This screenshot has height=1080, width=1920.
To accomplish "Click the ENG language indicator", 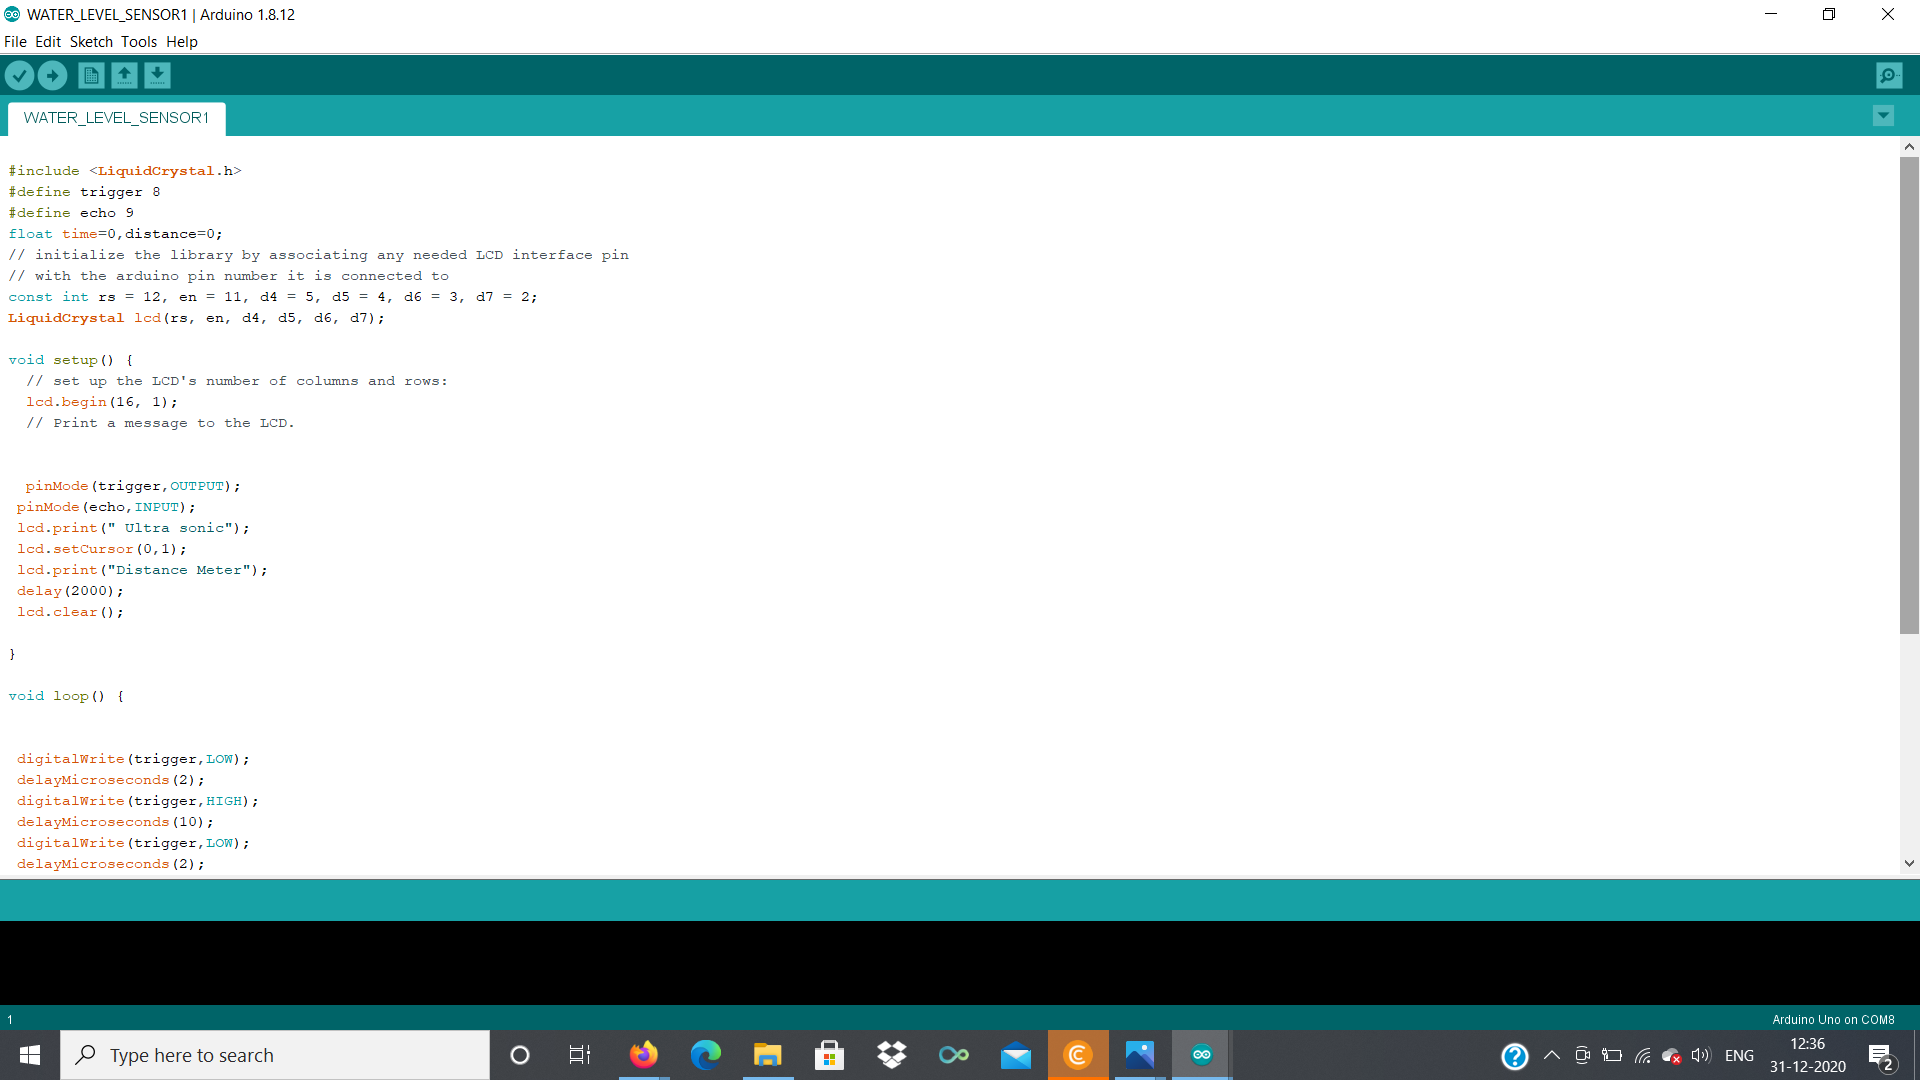I will coord(1739,1055).
